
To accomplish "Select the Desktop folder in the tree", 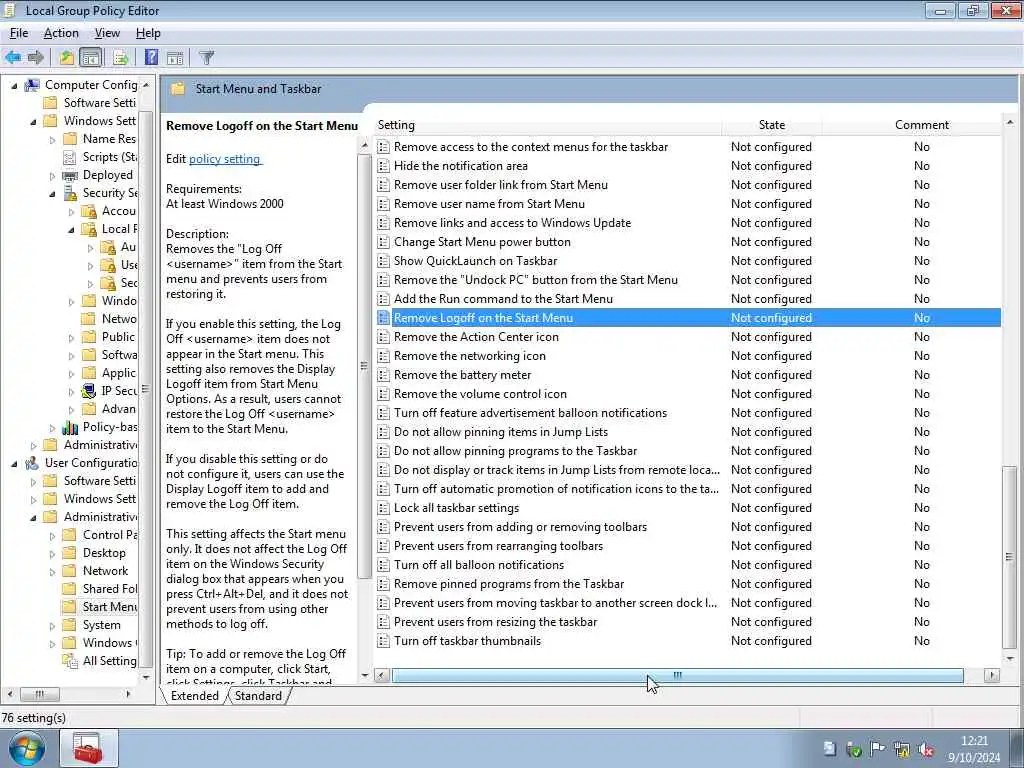I will 104,552.
